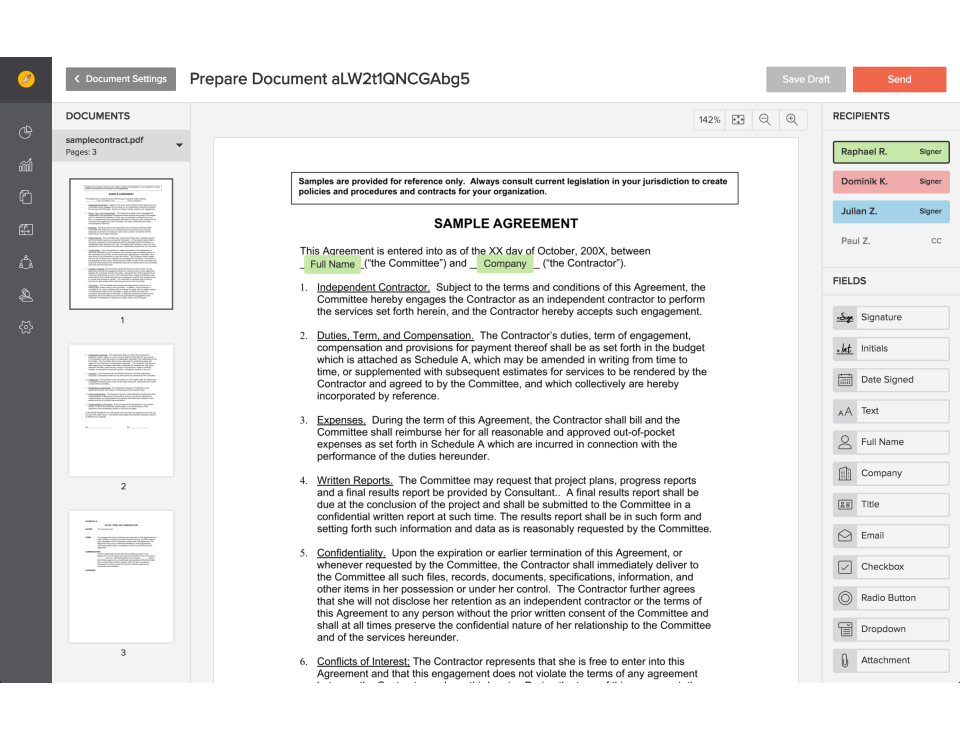
Task: Click the SAMPLE AGREEMENT heading
Action: pyautogui.click(x=506, y=224)
